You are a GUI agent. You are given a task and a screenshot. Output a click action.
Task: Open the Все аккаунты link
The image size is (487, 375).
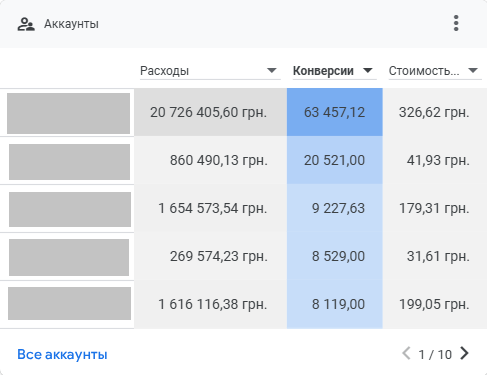(x=62, y=354)
